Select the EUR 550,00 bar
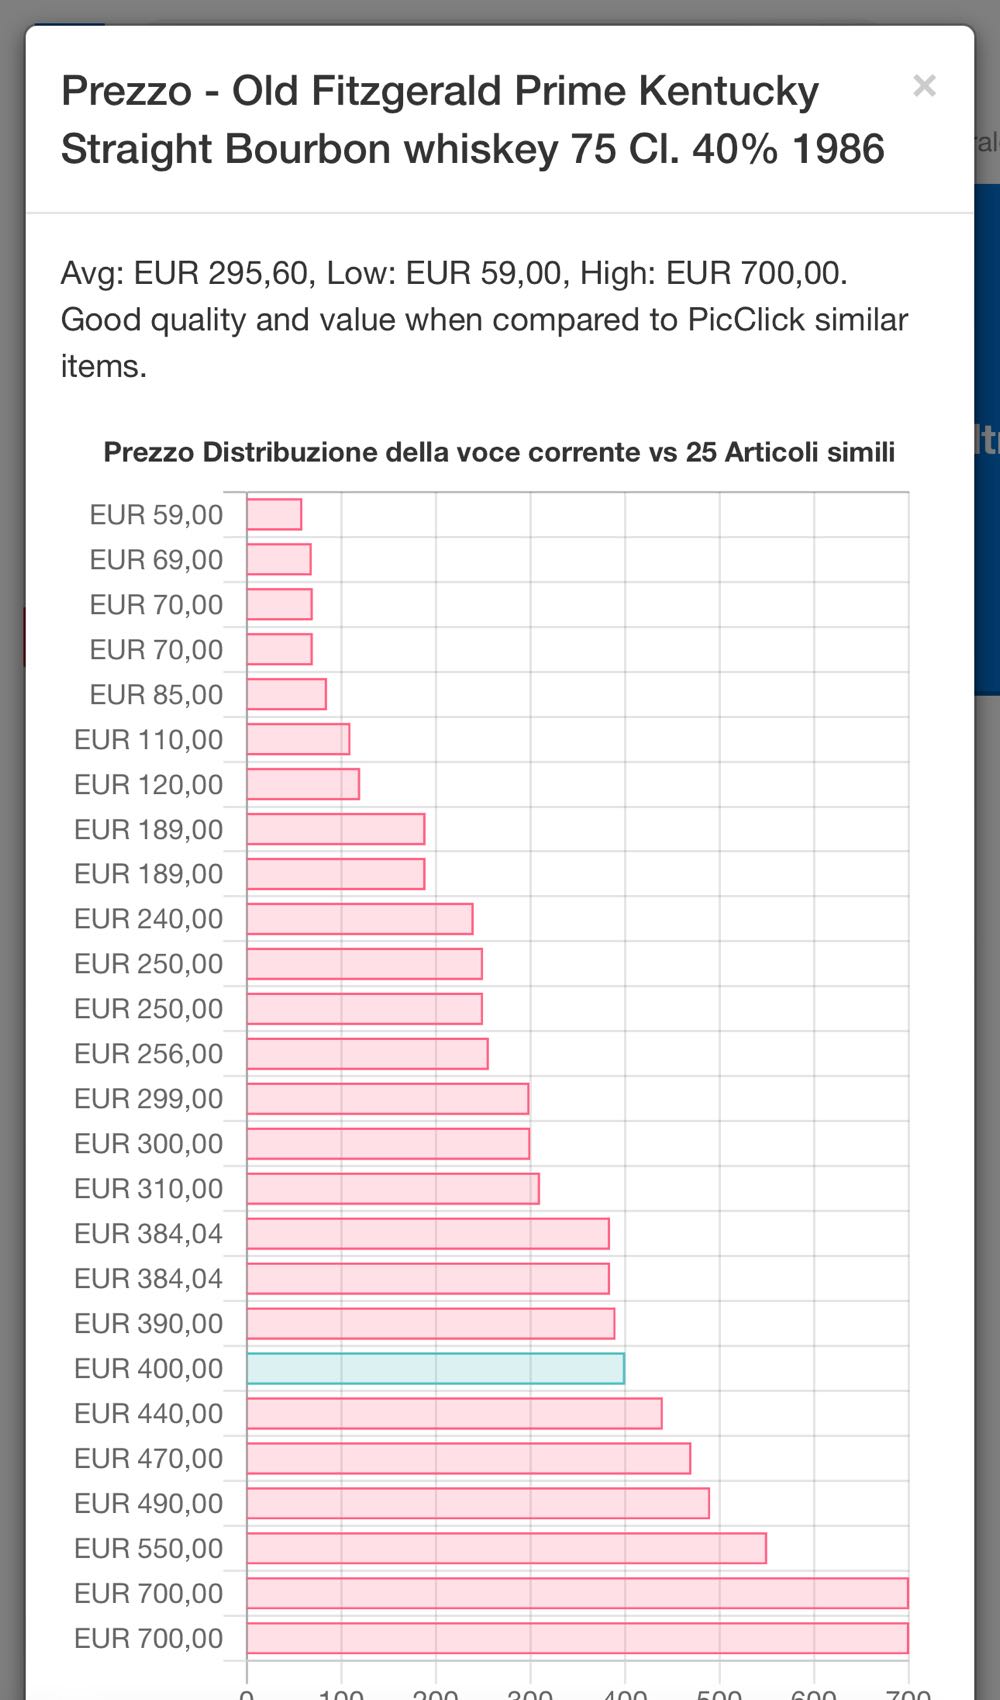 click(x=506, y=1548)
